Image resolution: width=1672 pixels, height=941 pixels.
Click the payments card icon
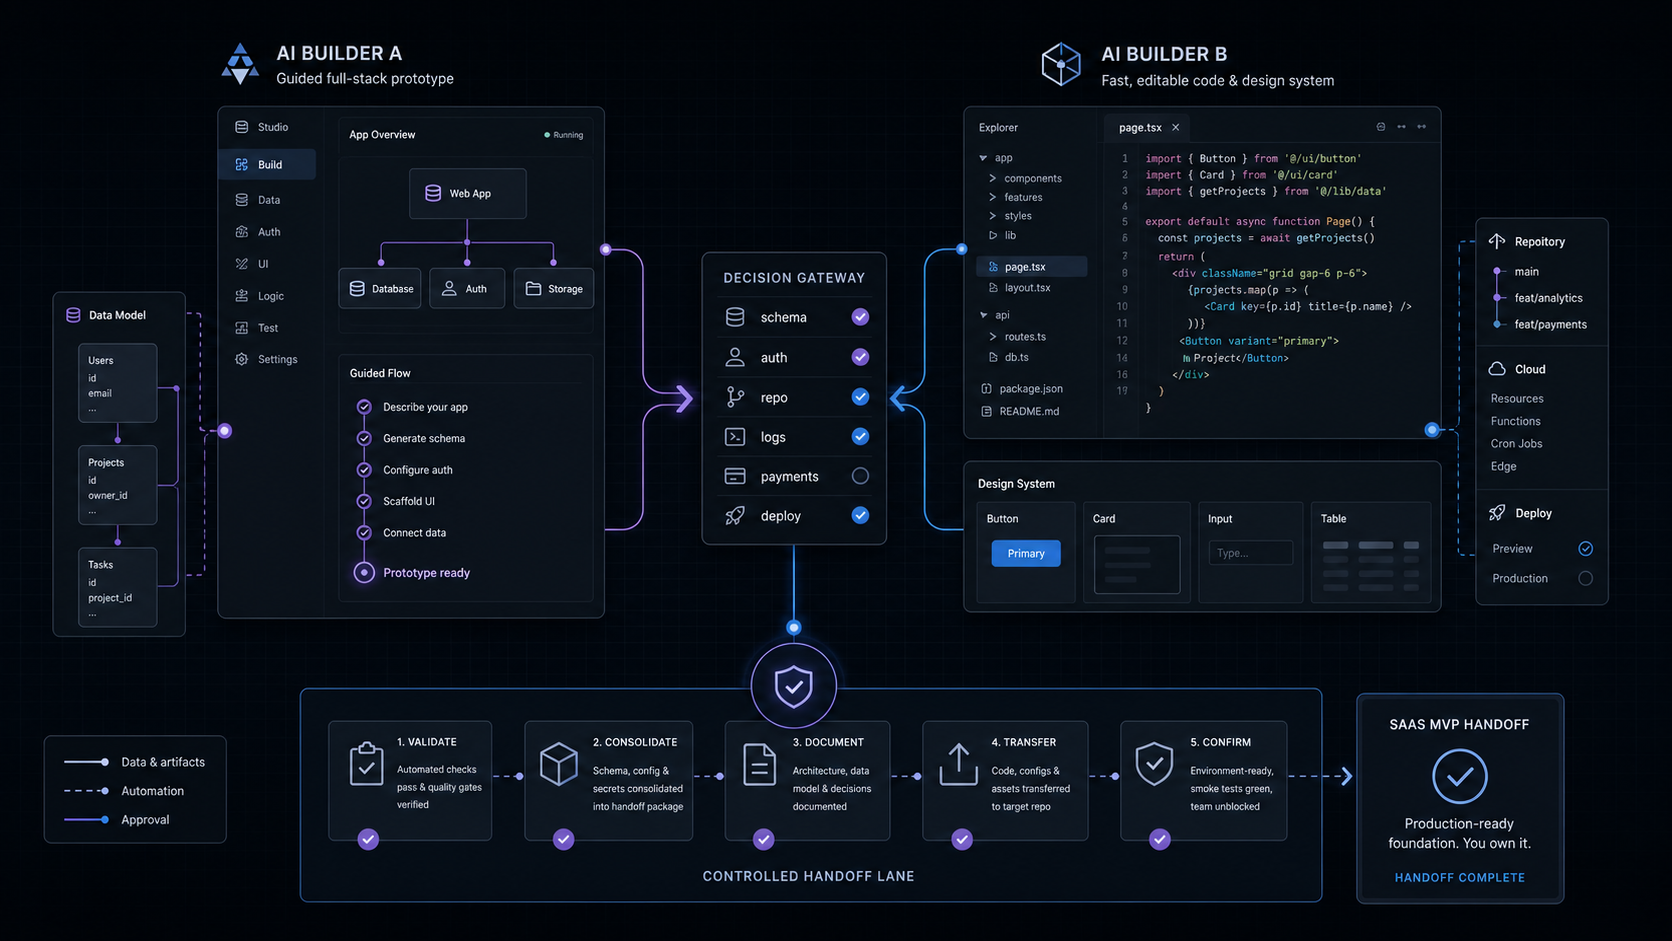[x=735, y=476]
